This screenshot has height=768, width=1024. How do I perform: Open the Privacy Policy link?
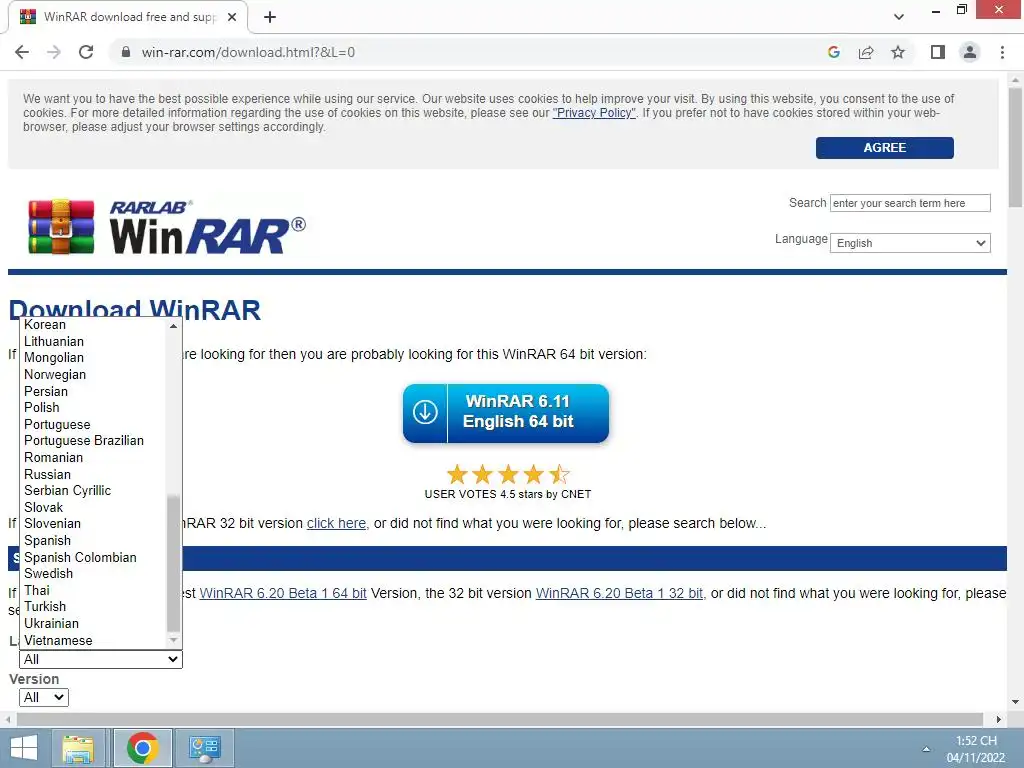[594, 112]
